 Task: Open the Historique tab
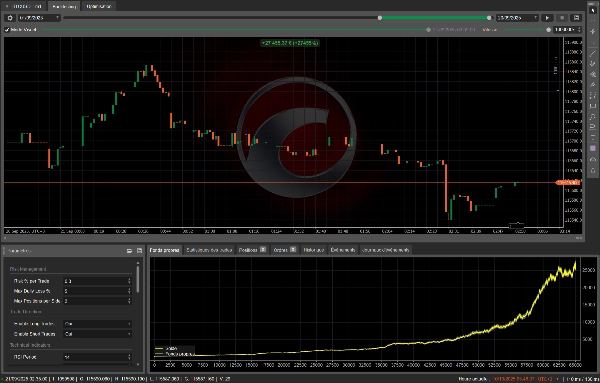click(313, 250)
